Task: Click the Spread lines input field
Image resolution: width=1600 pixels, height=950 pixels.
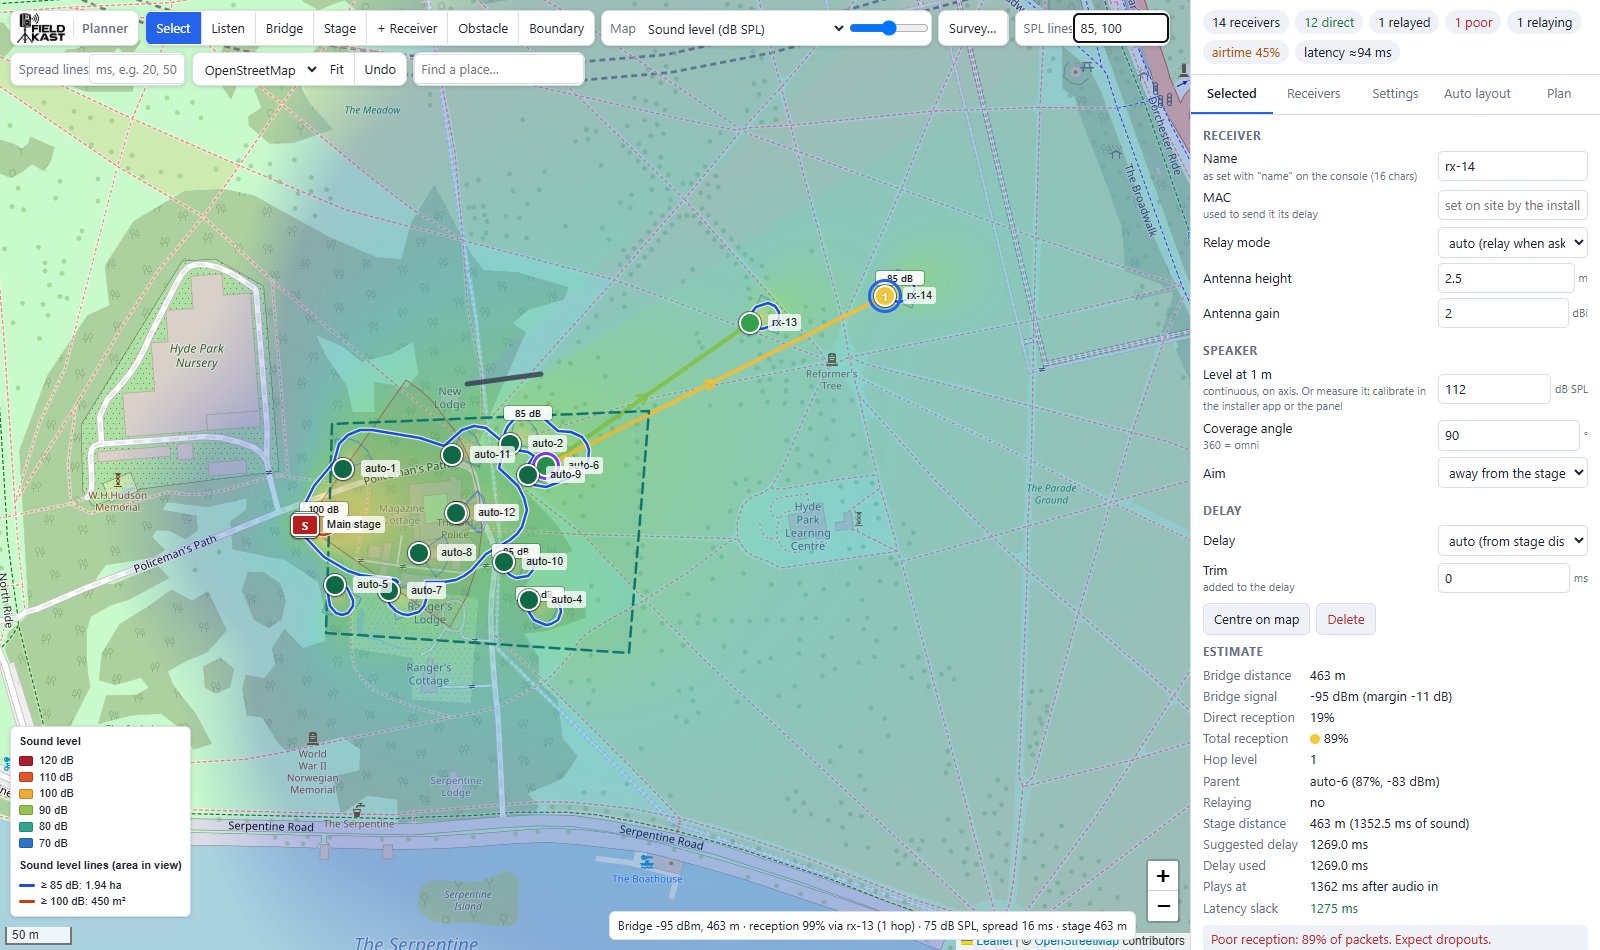Action: pyautogui.click(x=135, y=70)
